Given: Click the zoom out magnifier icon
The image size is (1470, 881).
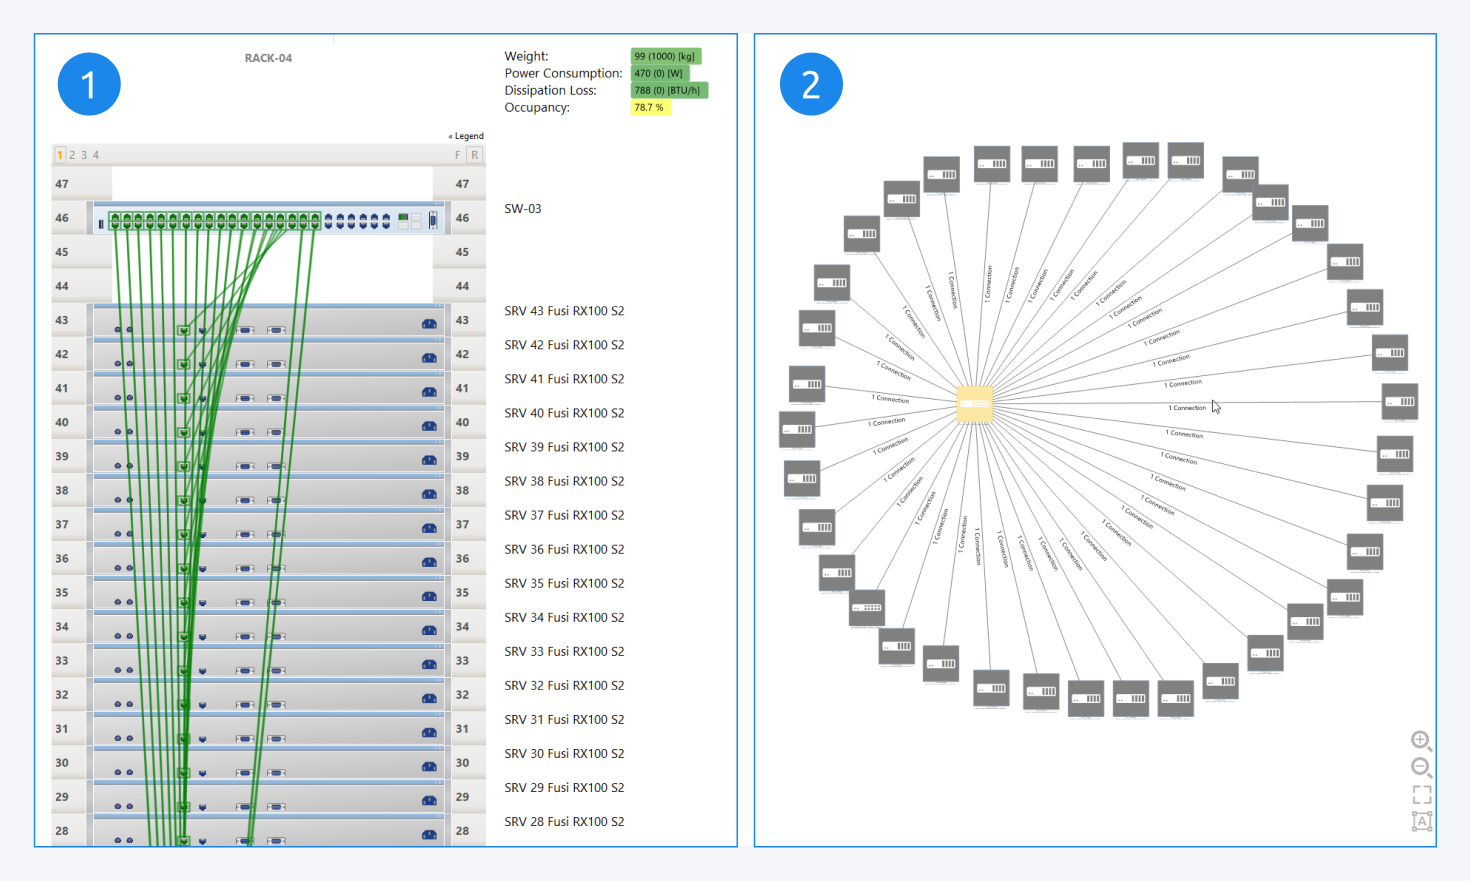Looking at the screenshot, I should coord(1420,767).
